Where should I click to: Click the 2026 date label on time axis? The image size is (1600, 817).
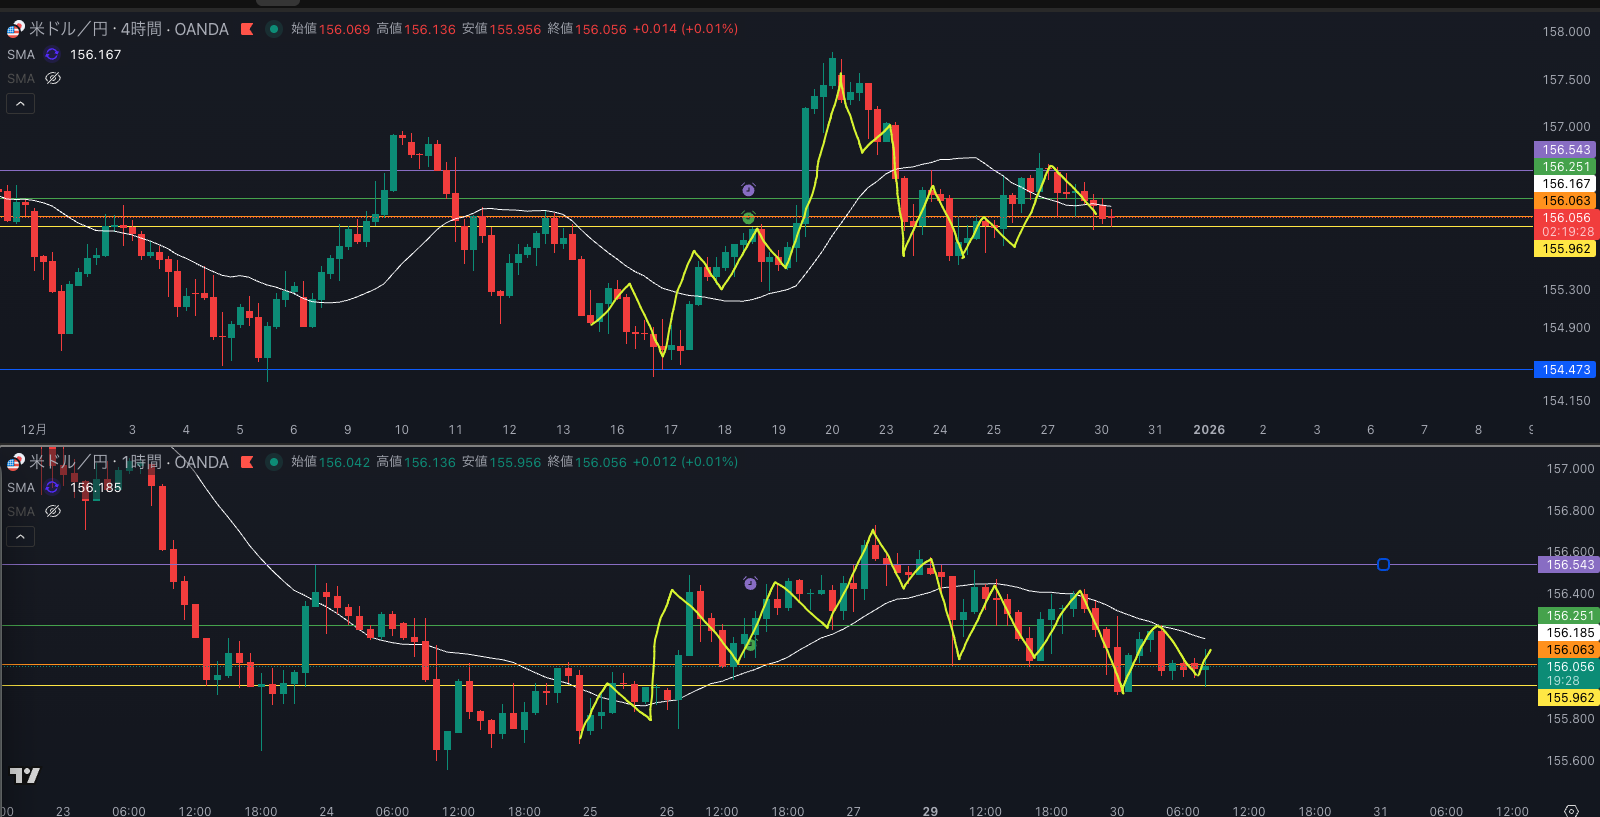[1208, 430]
